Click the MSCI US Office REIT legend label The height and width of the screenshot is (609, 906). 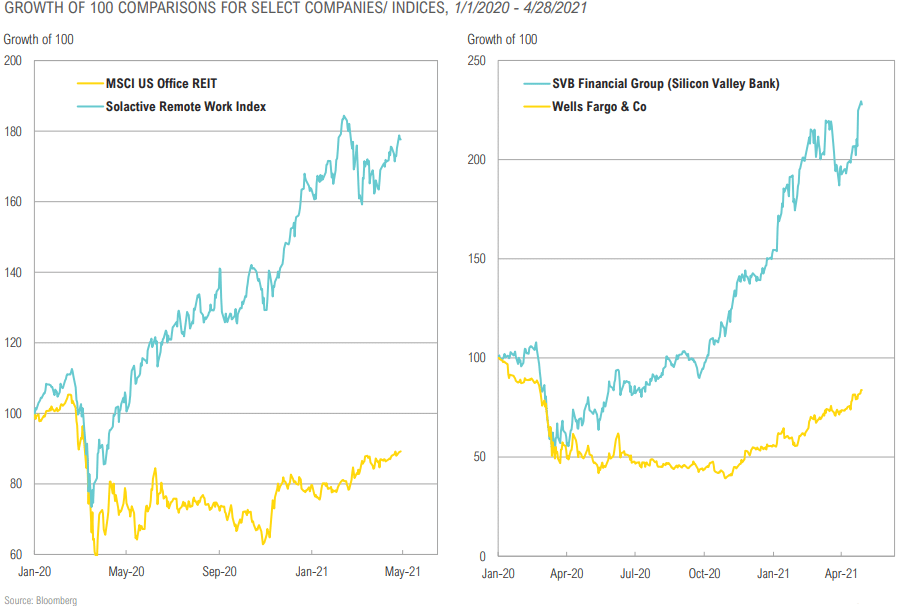pyautogui.click(x=161, y=83)
